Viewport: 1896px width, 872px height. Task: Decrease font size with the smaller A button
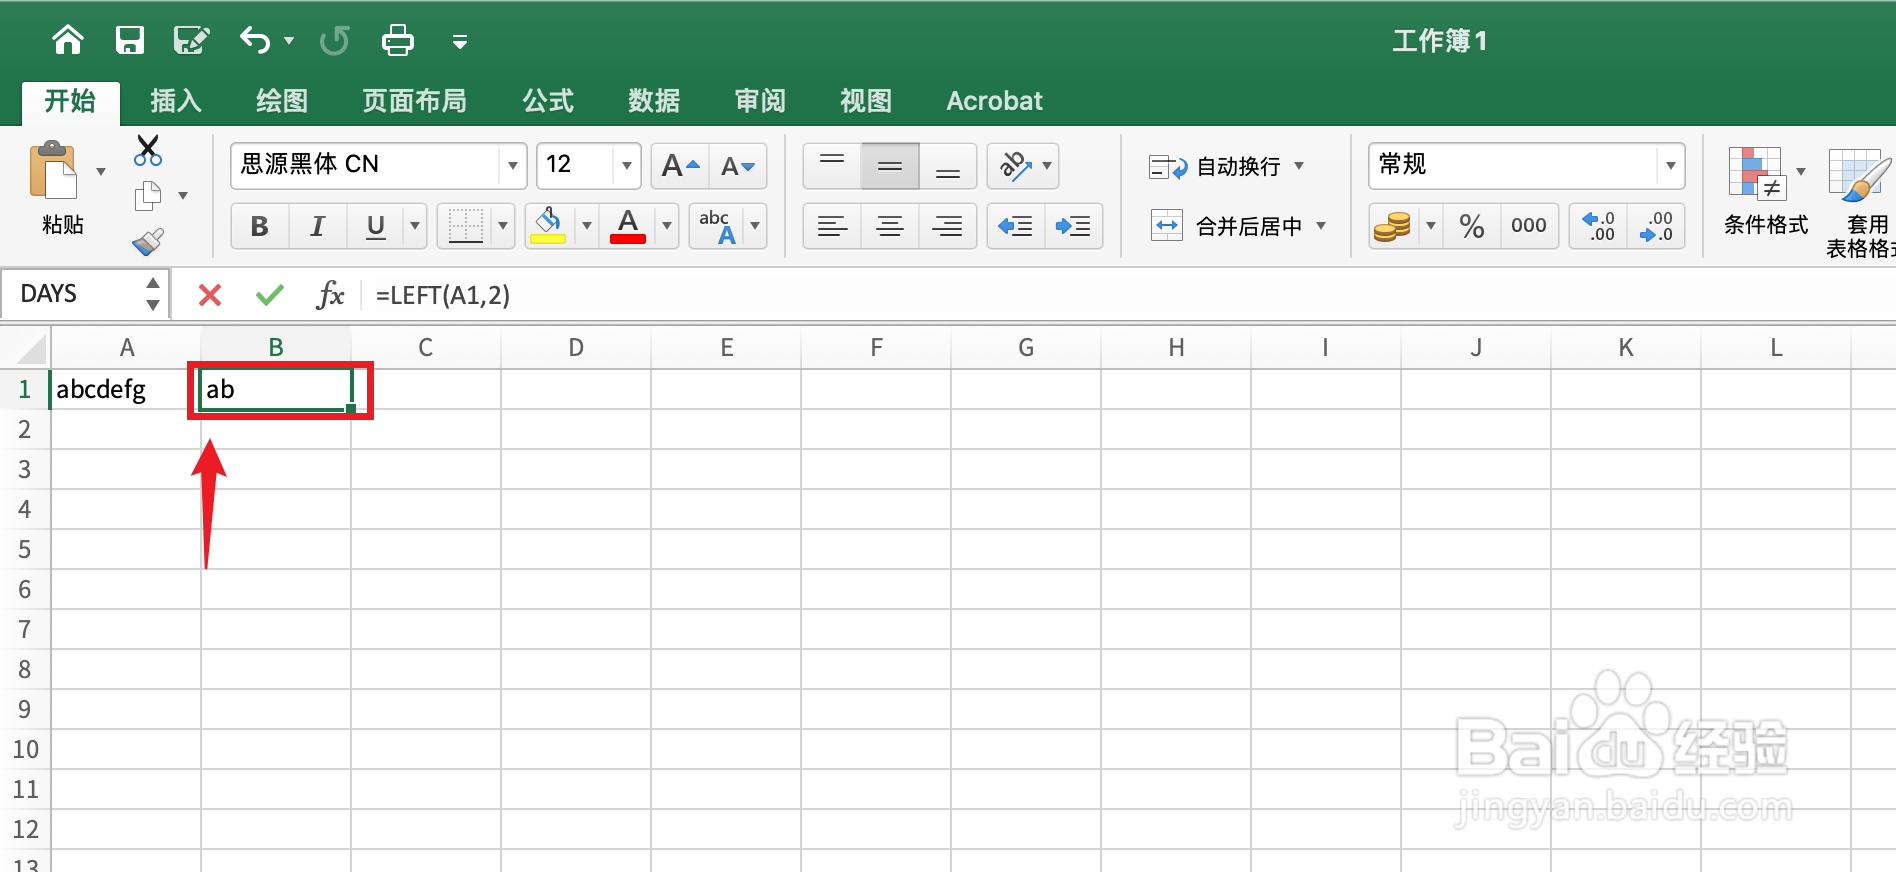[x=738, y=166]
